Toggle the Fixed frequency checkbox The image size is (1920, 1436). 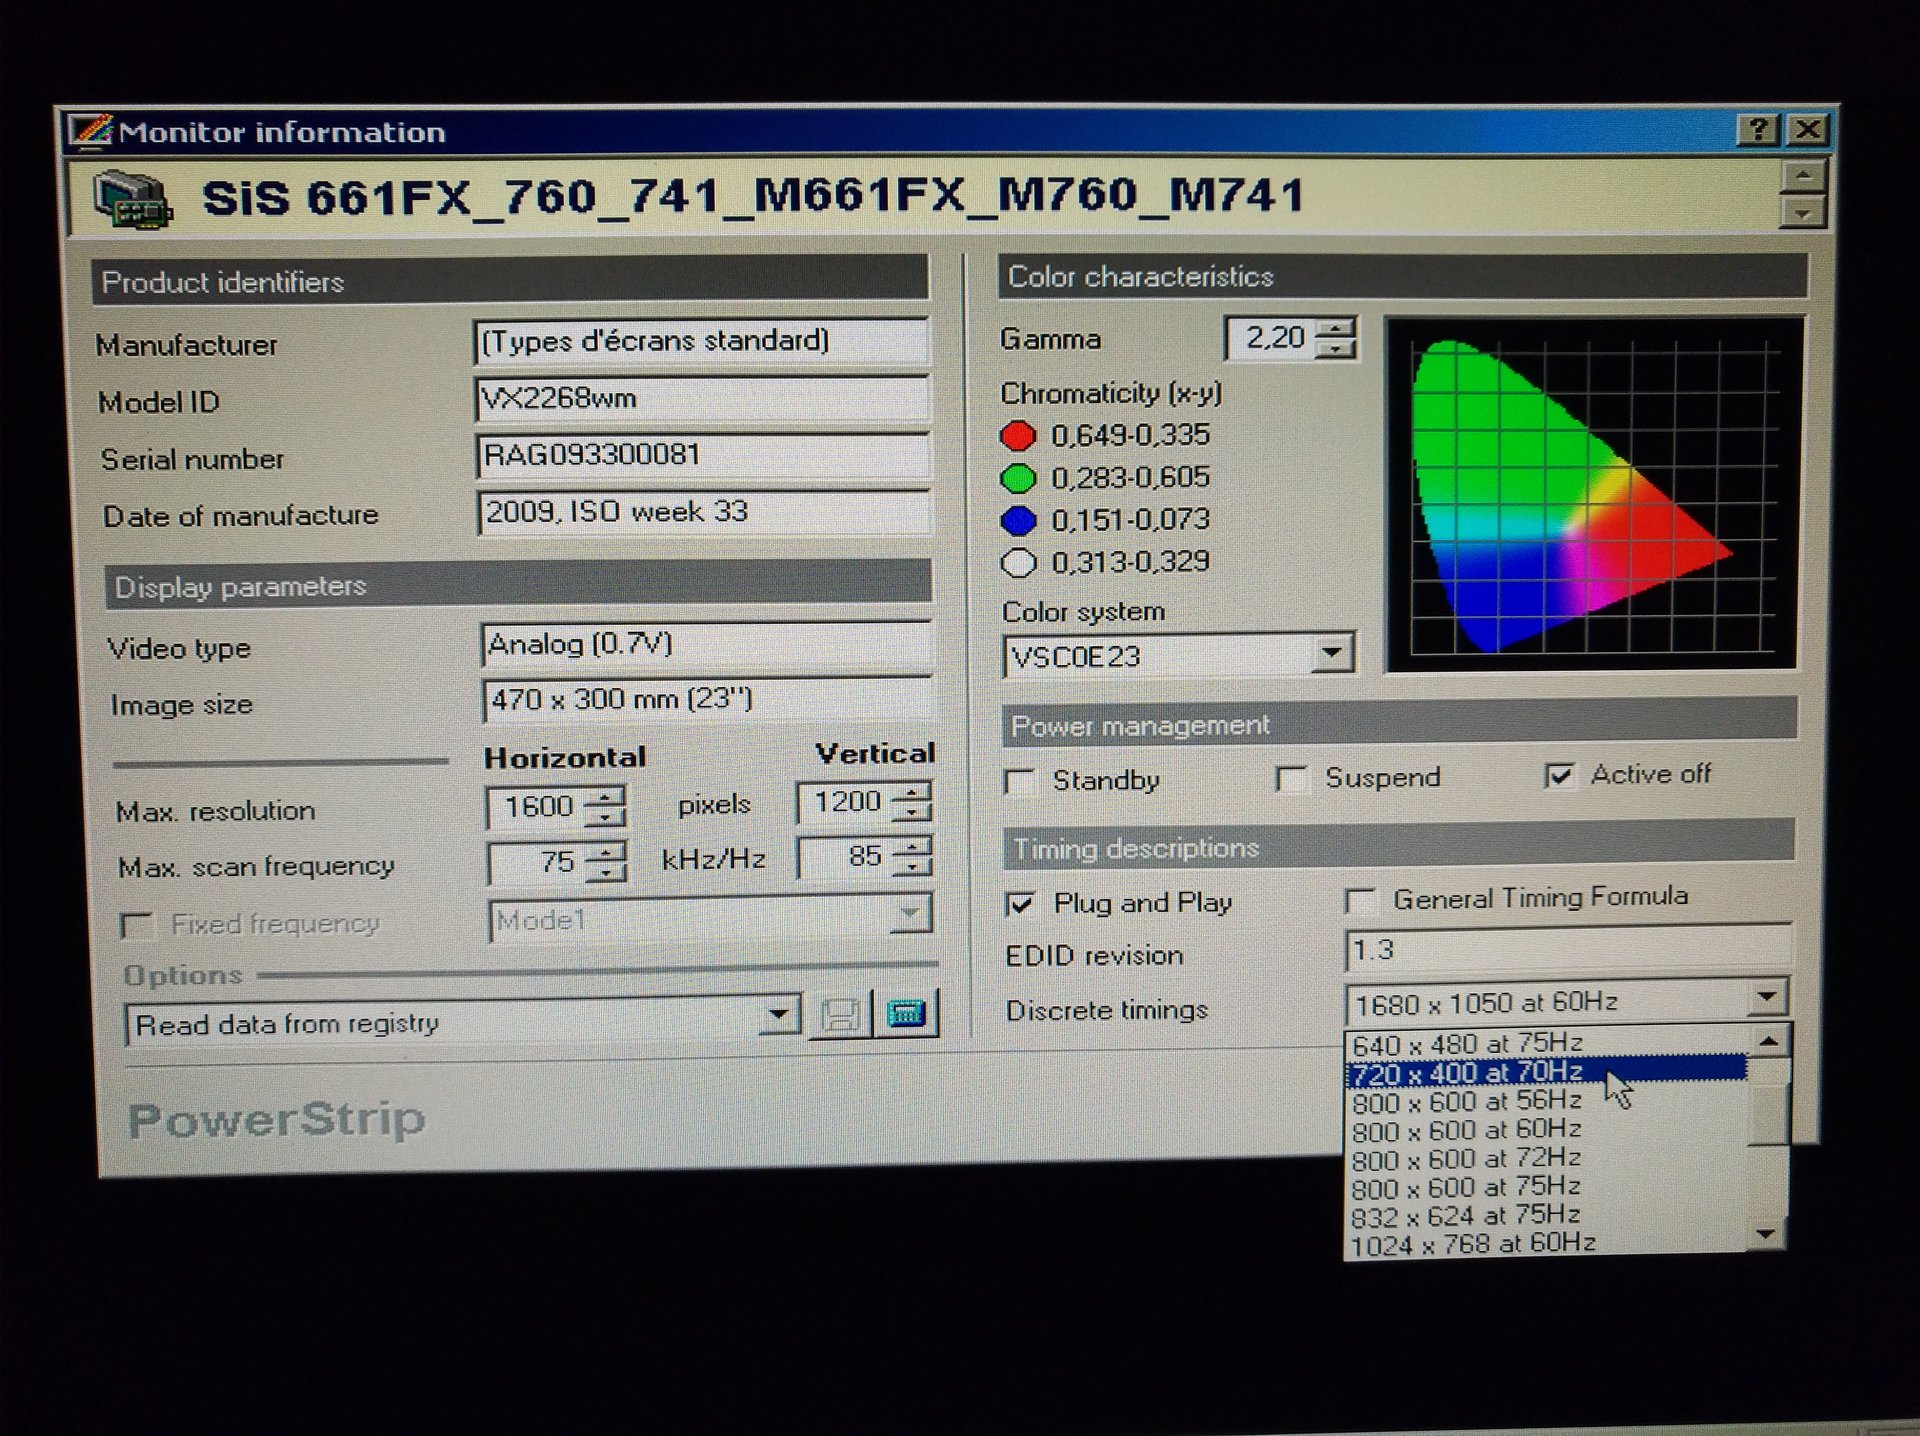(x=136, y=925)
